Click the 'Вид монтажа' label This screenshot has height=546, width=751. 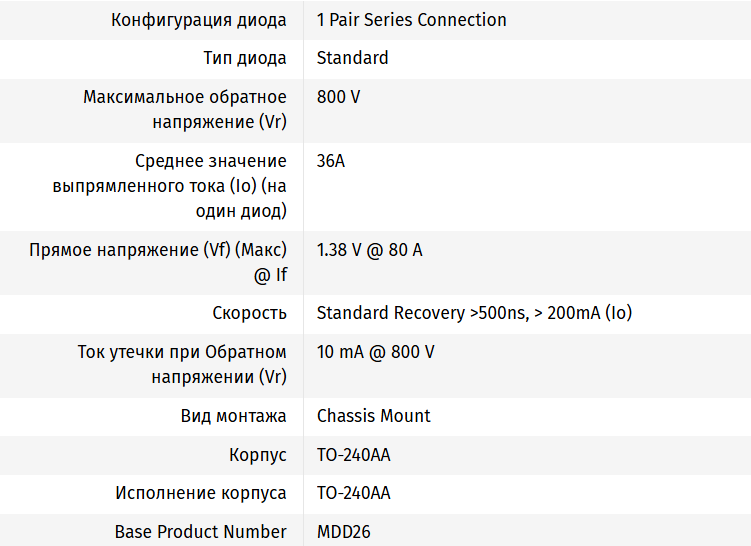pyautogui.click(x=233, y=416)
